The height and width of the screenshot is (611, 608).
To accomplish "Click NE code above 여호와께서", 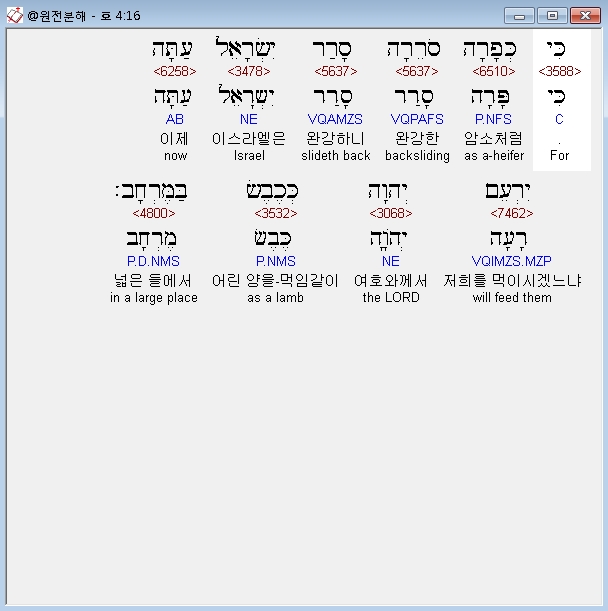I will coord(391,261).
